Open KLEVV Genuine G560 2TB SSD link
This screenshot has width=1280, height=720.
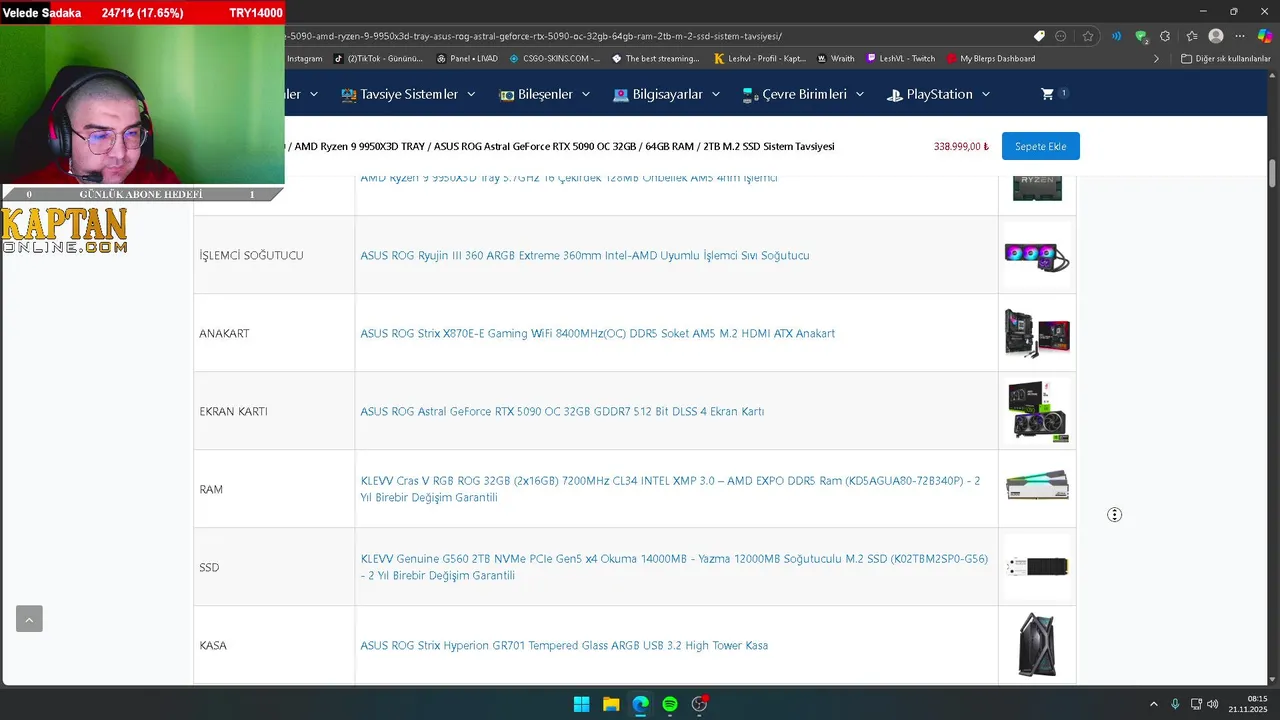(x=674, y=567)
